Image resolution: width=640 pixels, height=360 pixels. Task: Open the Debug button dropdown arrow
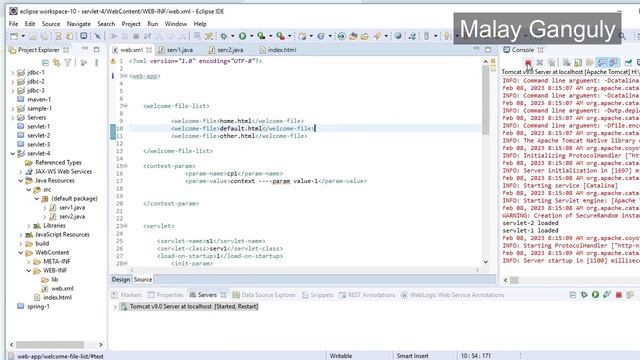233,36
